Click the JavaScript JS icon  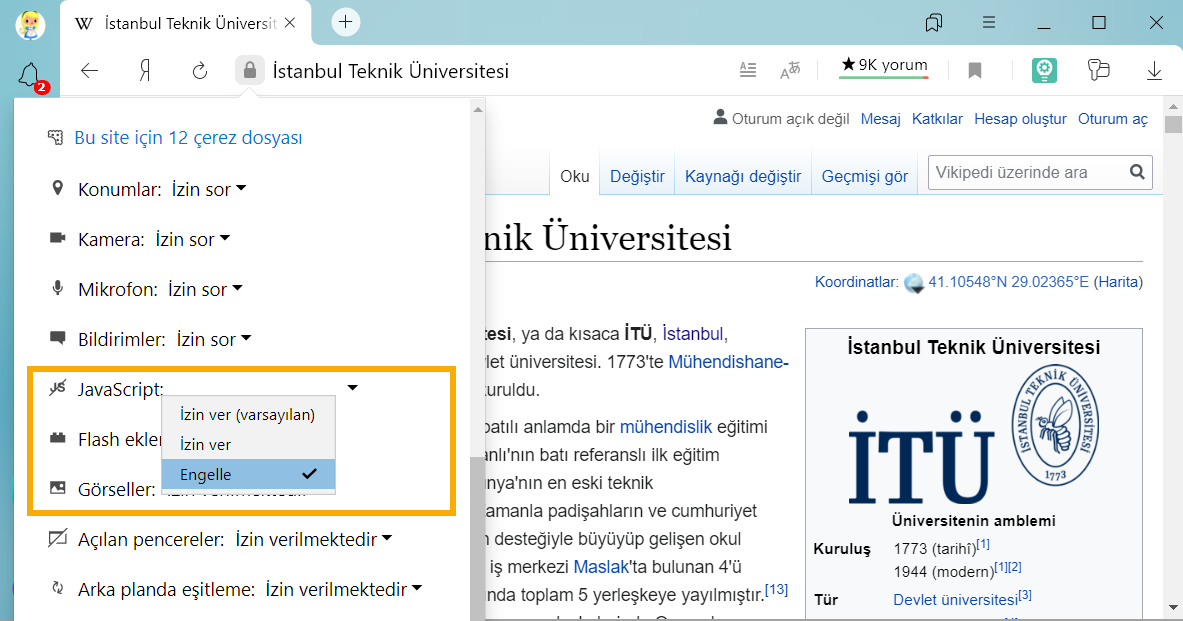[x=57, y=389]
